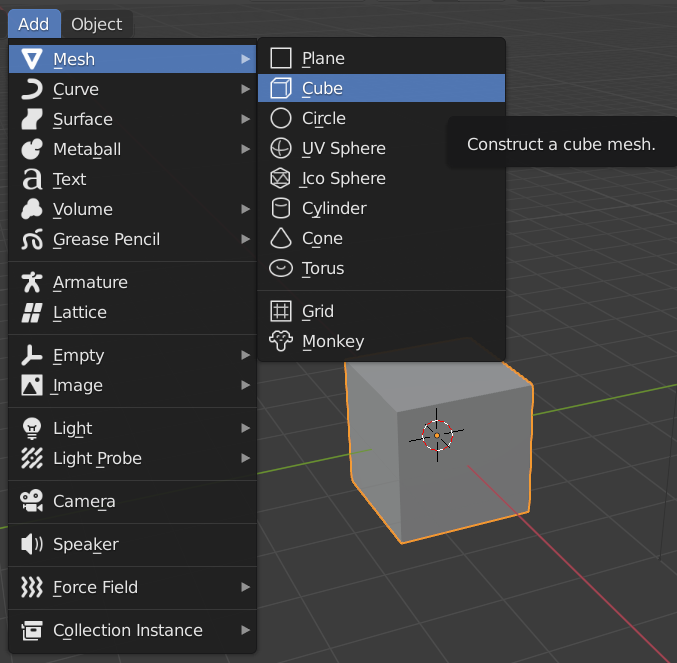Expand the Light submenu arrow
Viewport: 677px width, 663px height.
coord(245,428)
